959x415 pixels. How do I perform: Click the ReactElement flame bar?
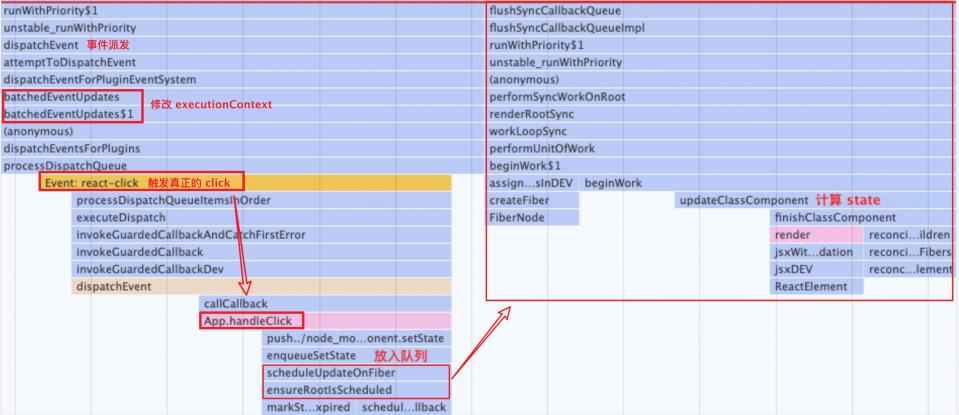(811, 286)
